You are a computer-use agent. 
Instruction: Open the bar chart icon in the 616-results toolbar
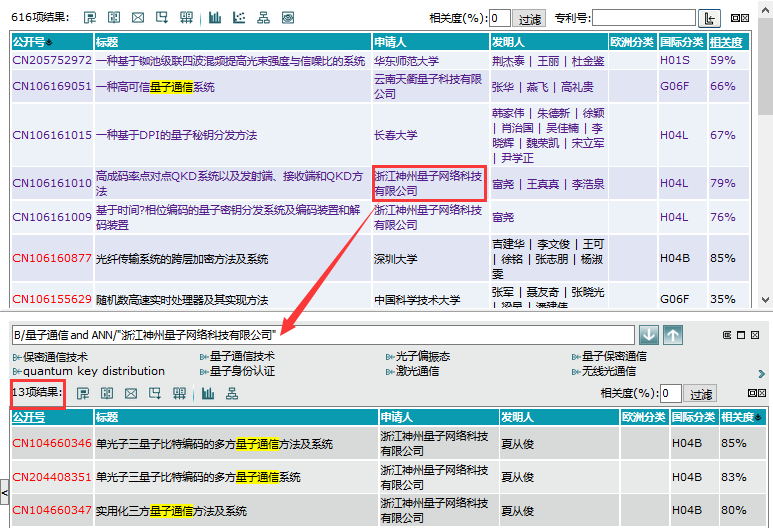click(x=215, y=18)
